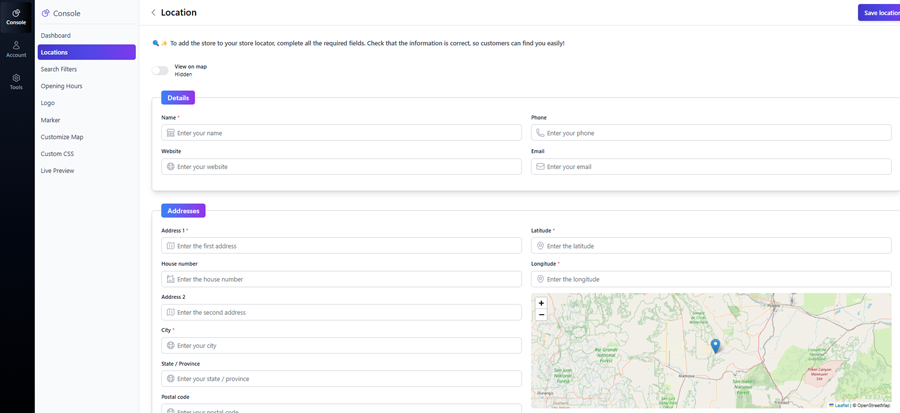Focus the Enter your phone input

pos(711,133)
